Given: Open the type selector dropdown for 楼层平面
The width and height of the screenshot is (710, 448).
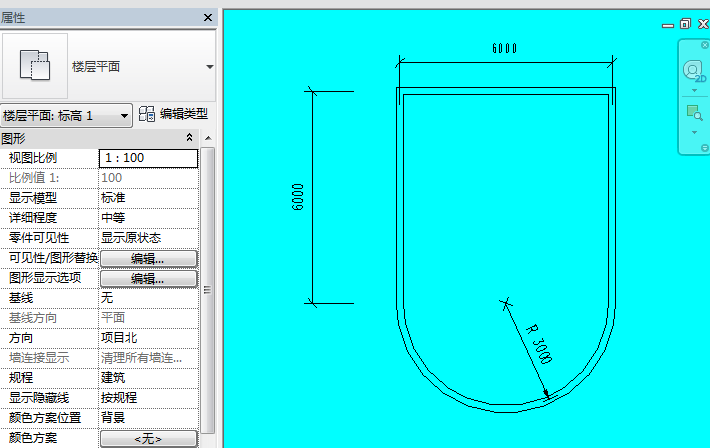Looking at the screenshot, I should click(x=209, y=67).
